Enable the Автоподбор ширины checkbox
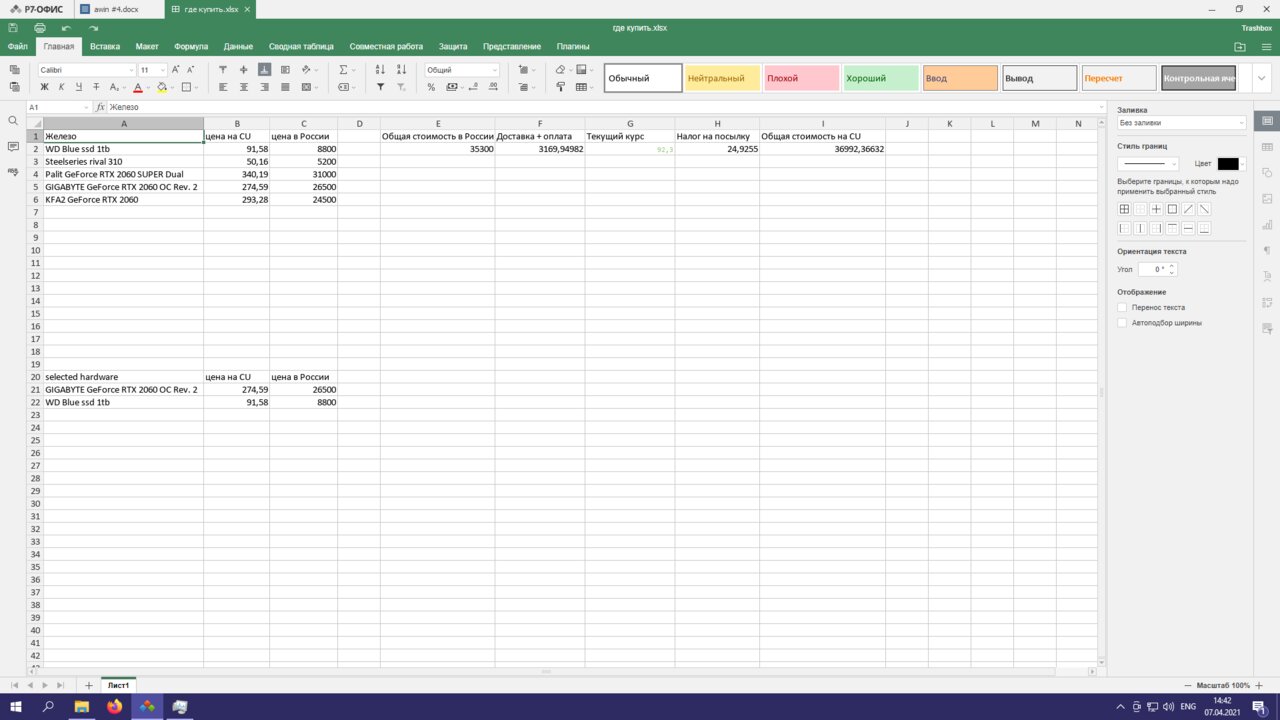 (1122, 323)
